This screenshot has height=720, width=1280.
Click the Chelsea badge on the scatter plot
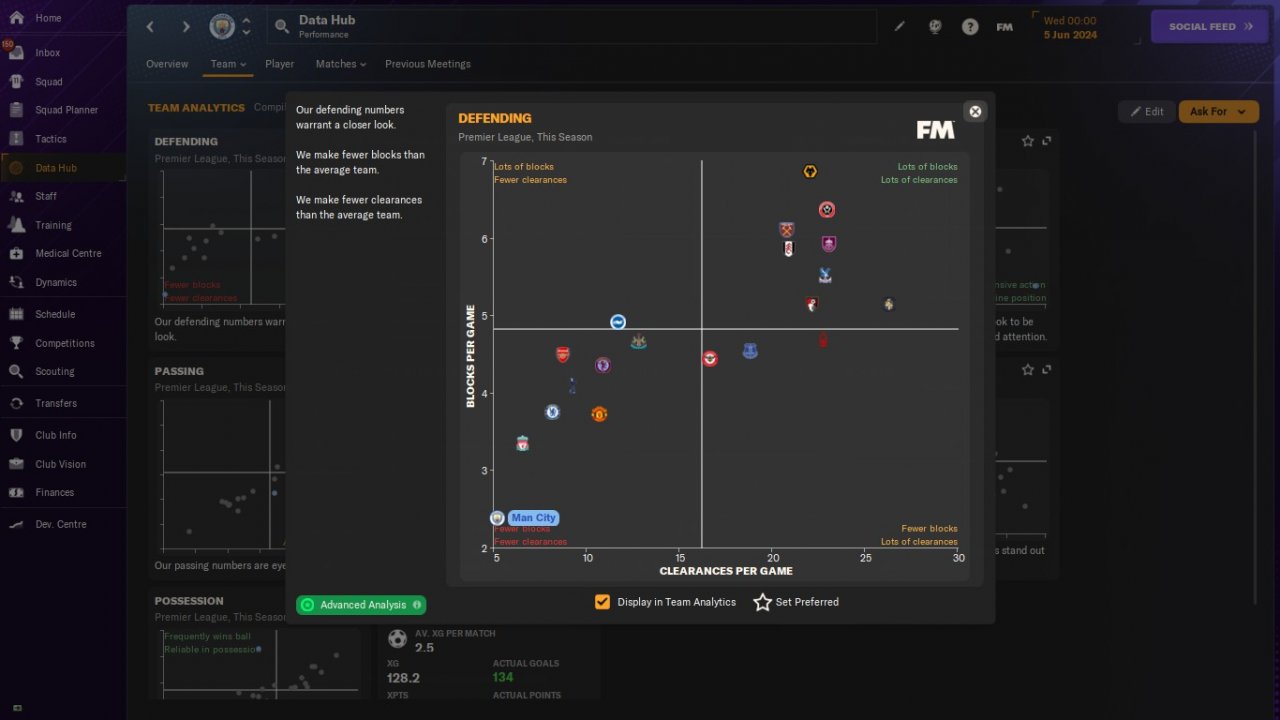click(552, 412)
